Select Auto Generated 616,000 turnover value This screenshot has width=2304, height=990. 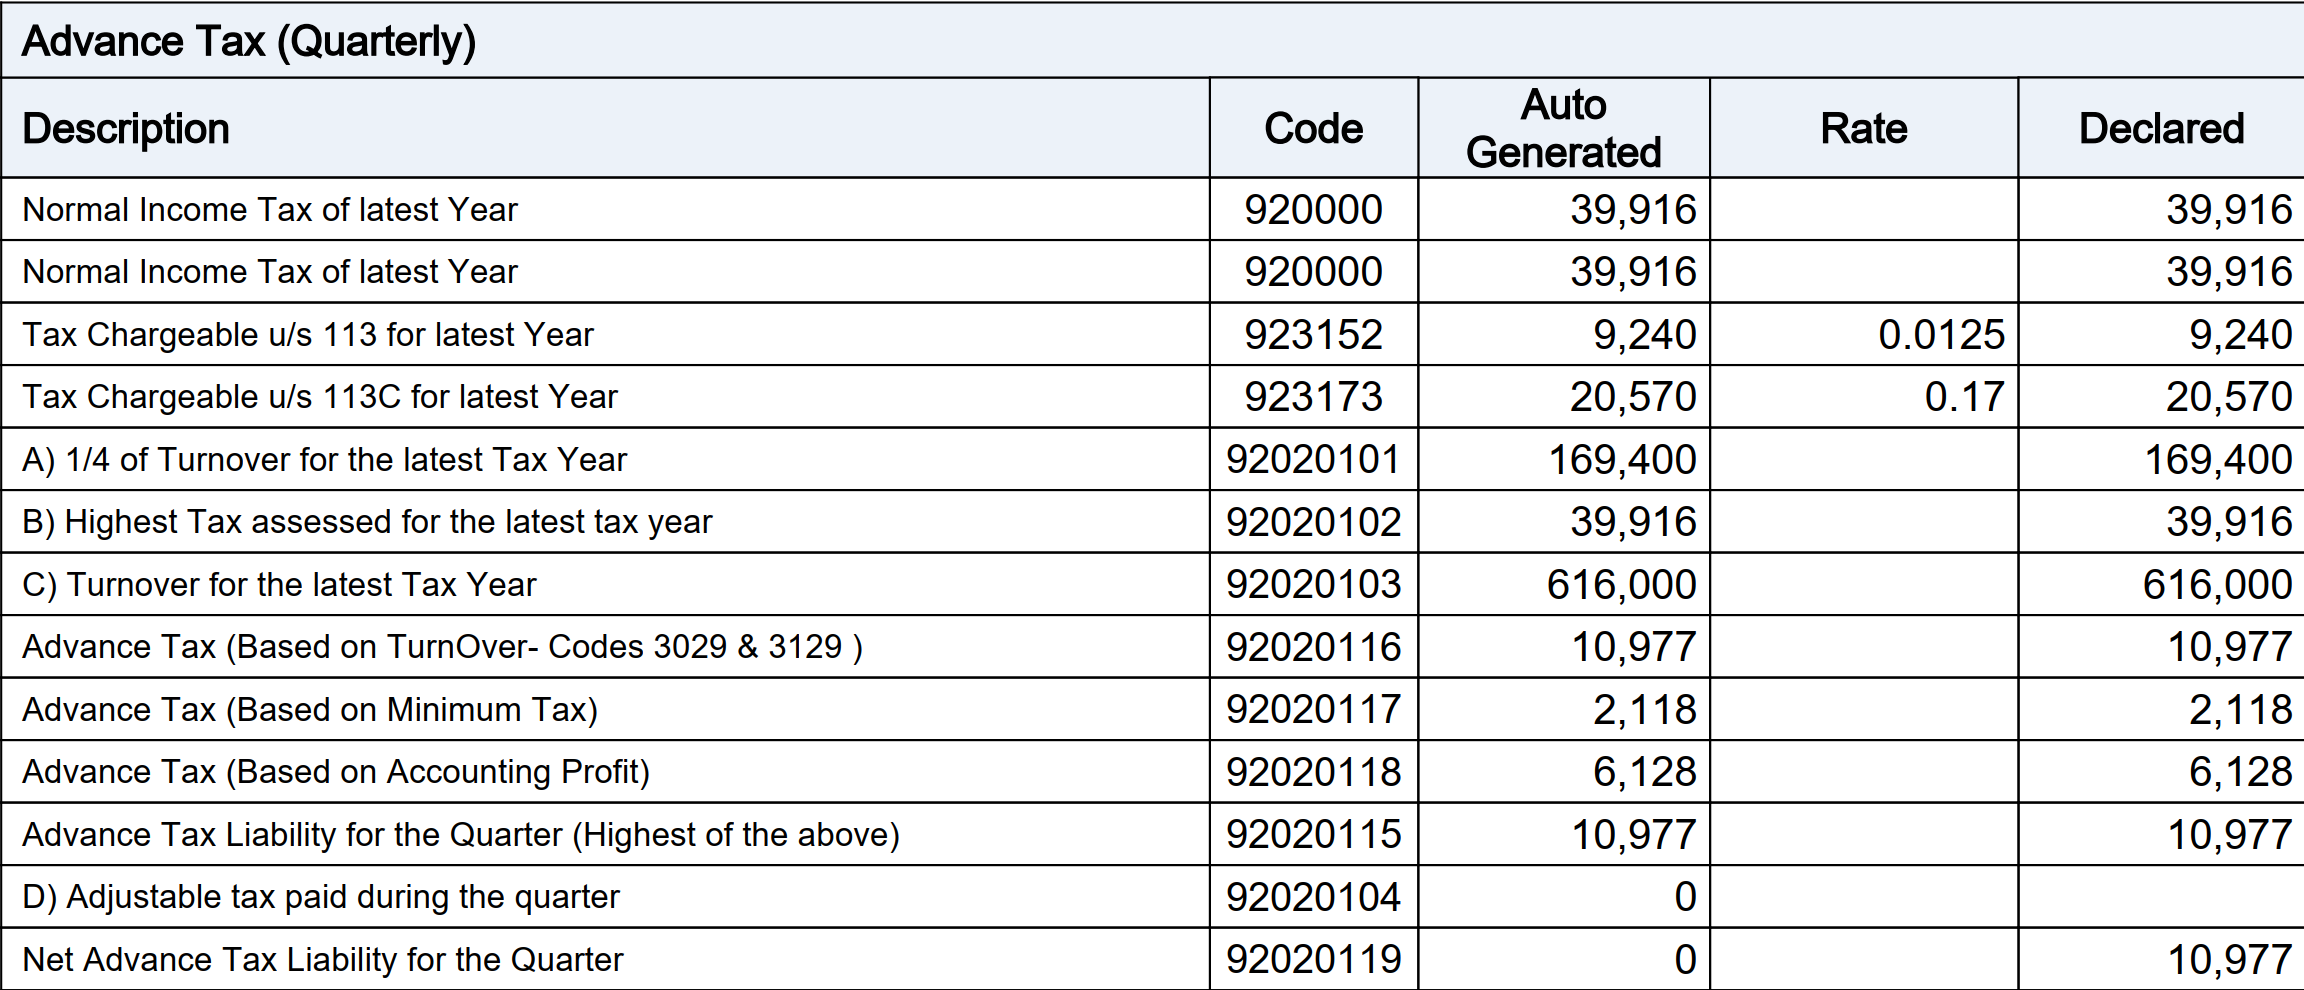pyautogui.click(x=1621, y=585)
